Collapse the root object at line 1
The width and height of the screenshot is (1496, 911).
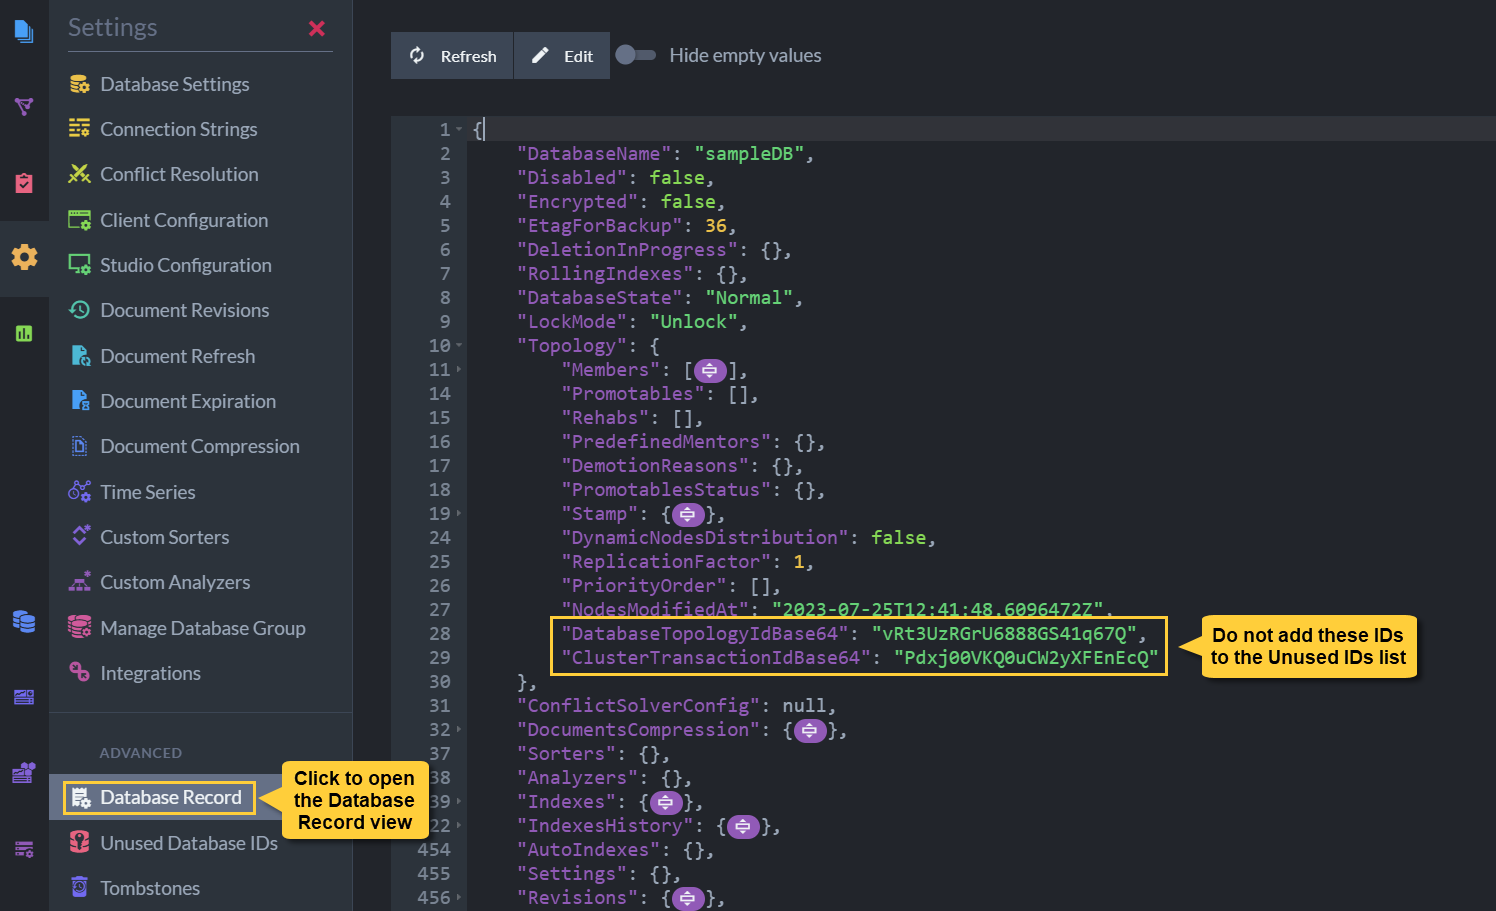(x=459, y=130)
